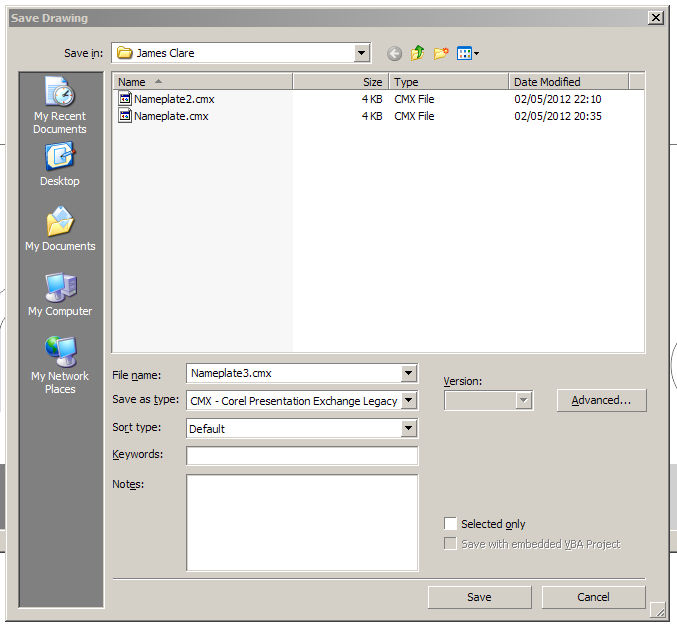
Task: Open the Advanced options button
Action: (x=601, y=400)
